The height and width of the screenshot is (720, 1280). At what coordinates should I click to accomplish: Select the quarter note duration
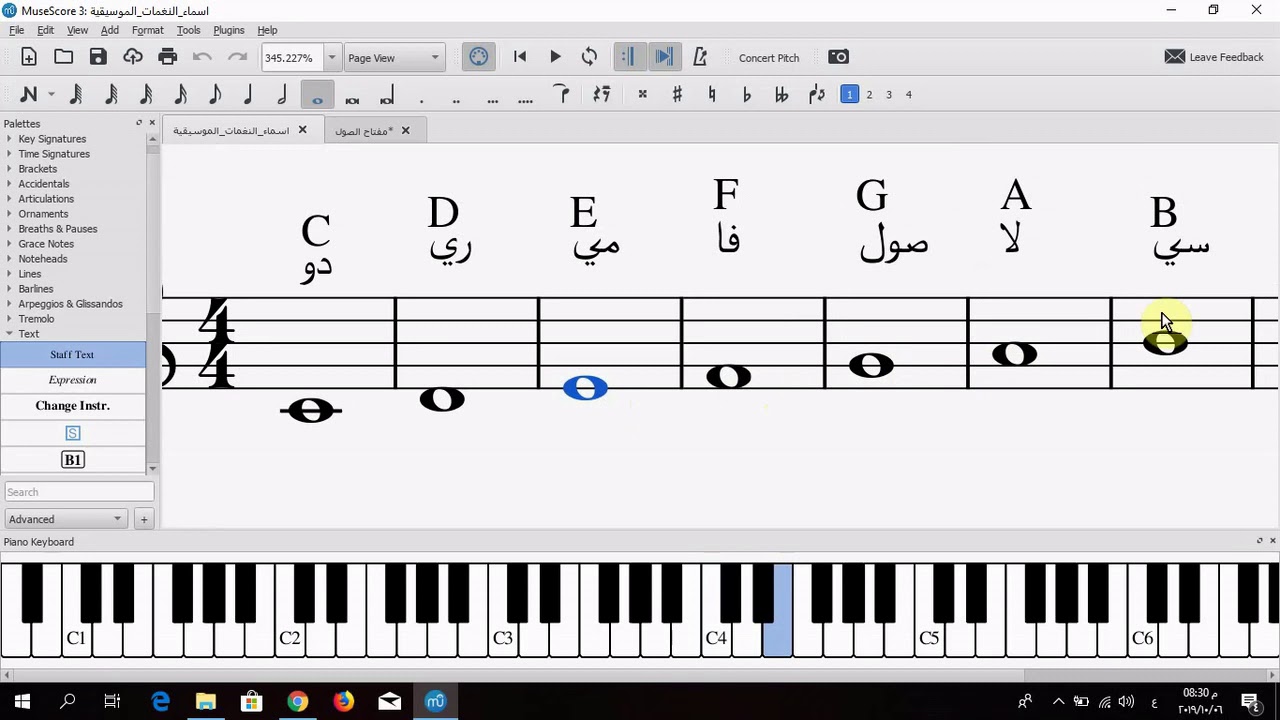[248, 95]
